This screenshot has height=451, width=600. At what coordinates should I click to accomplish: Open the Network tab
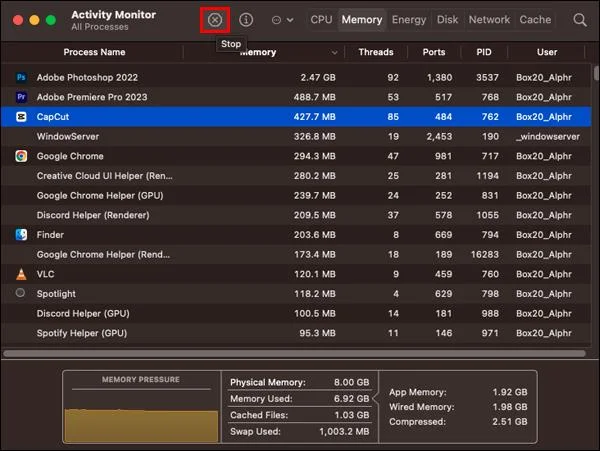489,20
